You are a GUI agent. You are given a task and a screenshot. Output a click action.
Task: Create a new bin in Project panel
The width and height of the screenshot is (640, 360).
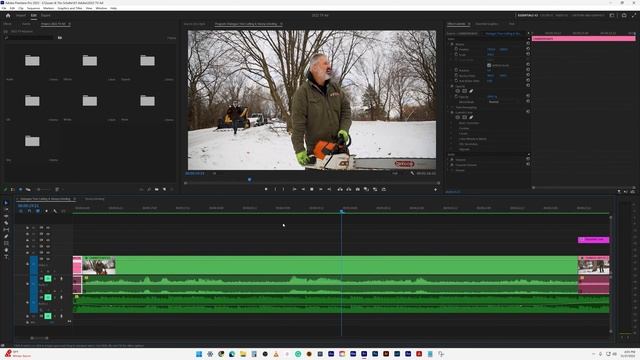tap(157, 189)
